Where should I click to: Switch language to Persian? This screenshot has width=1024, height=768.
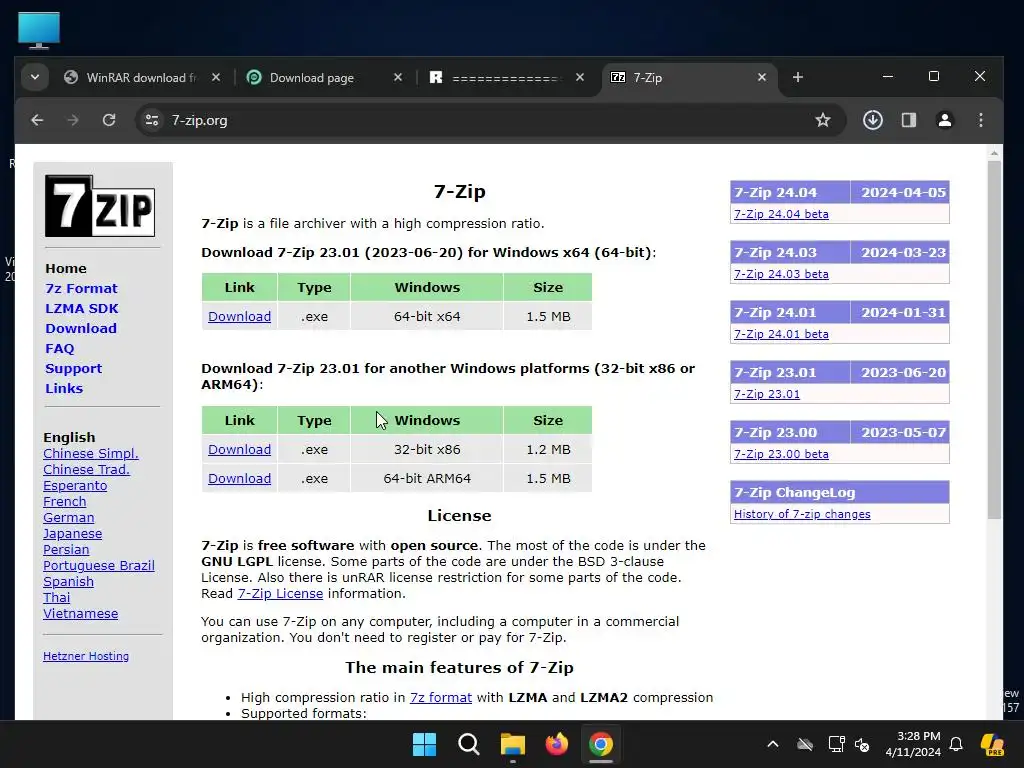[x=66, y=550]
